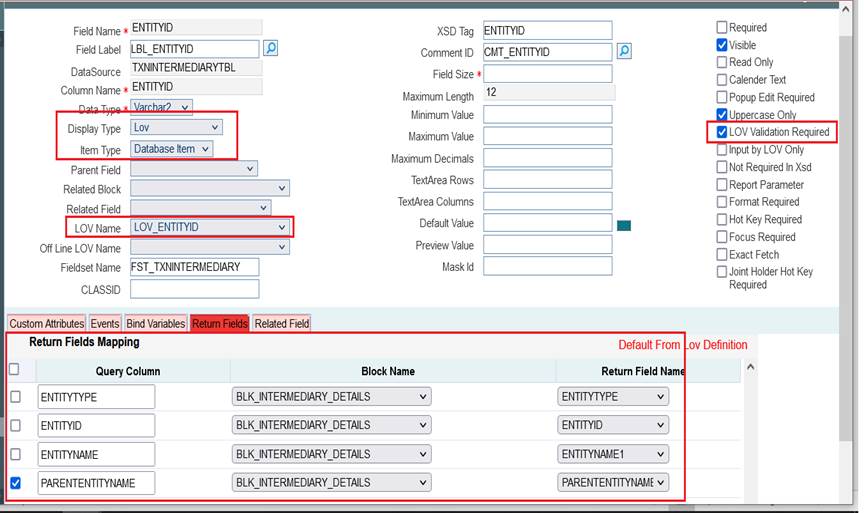864x513 pixels.
Task: Toggle Not Required In Xsd checkbox
Action: click(722, 167)
